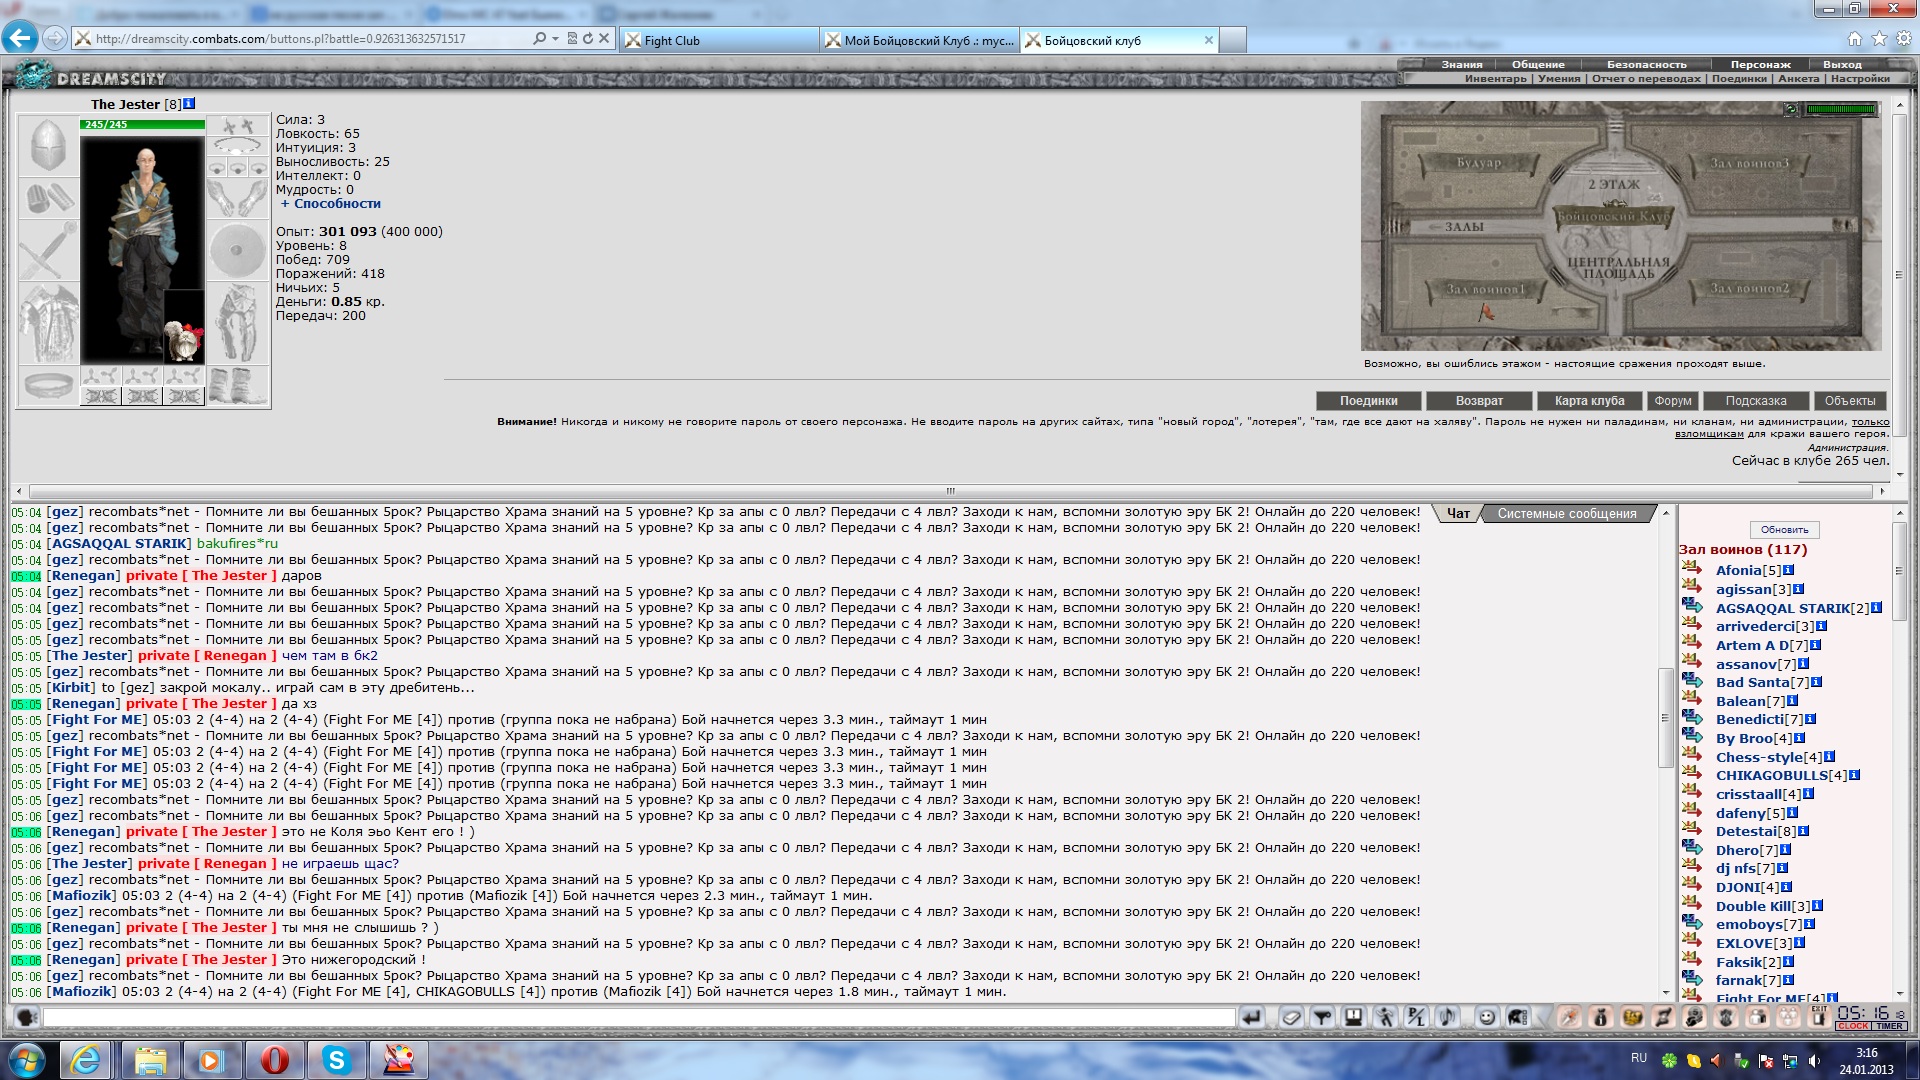Click the dark armor figure icon
1920x1080 pixels.
(1726, 1017)
